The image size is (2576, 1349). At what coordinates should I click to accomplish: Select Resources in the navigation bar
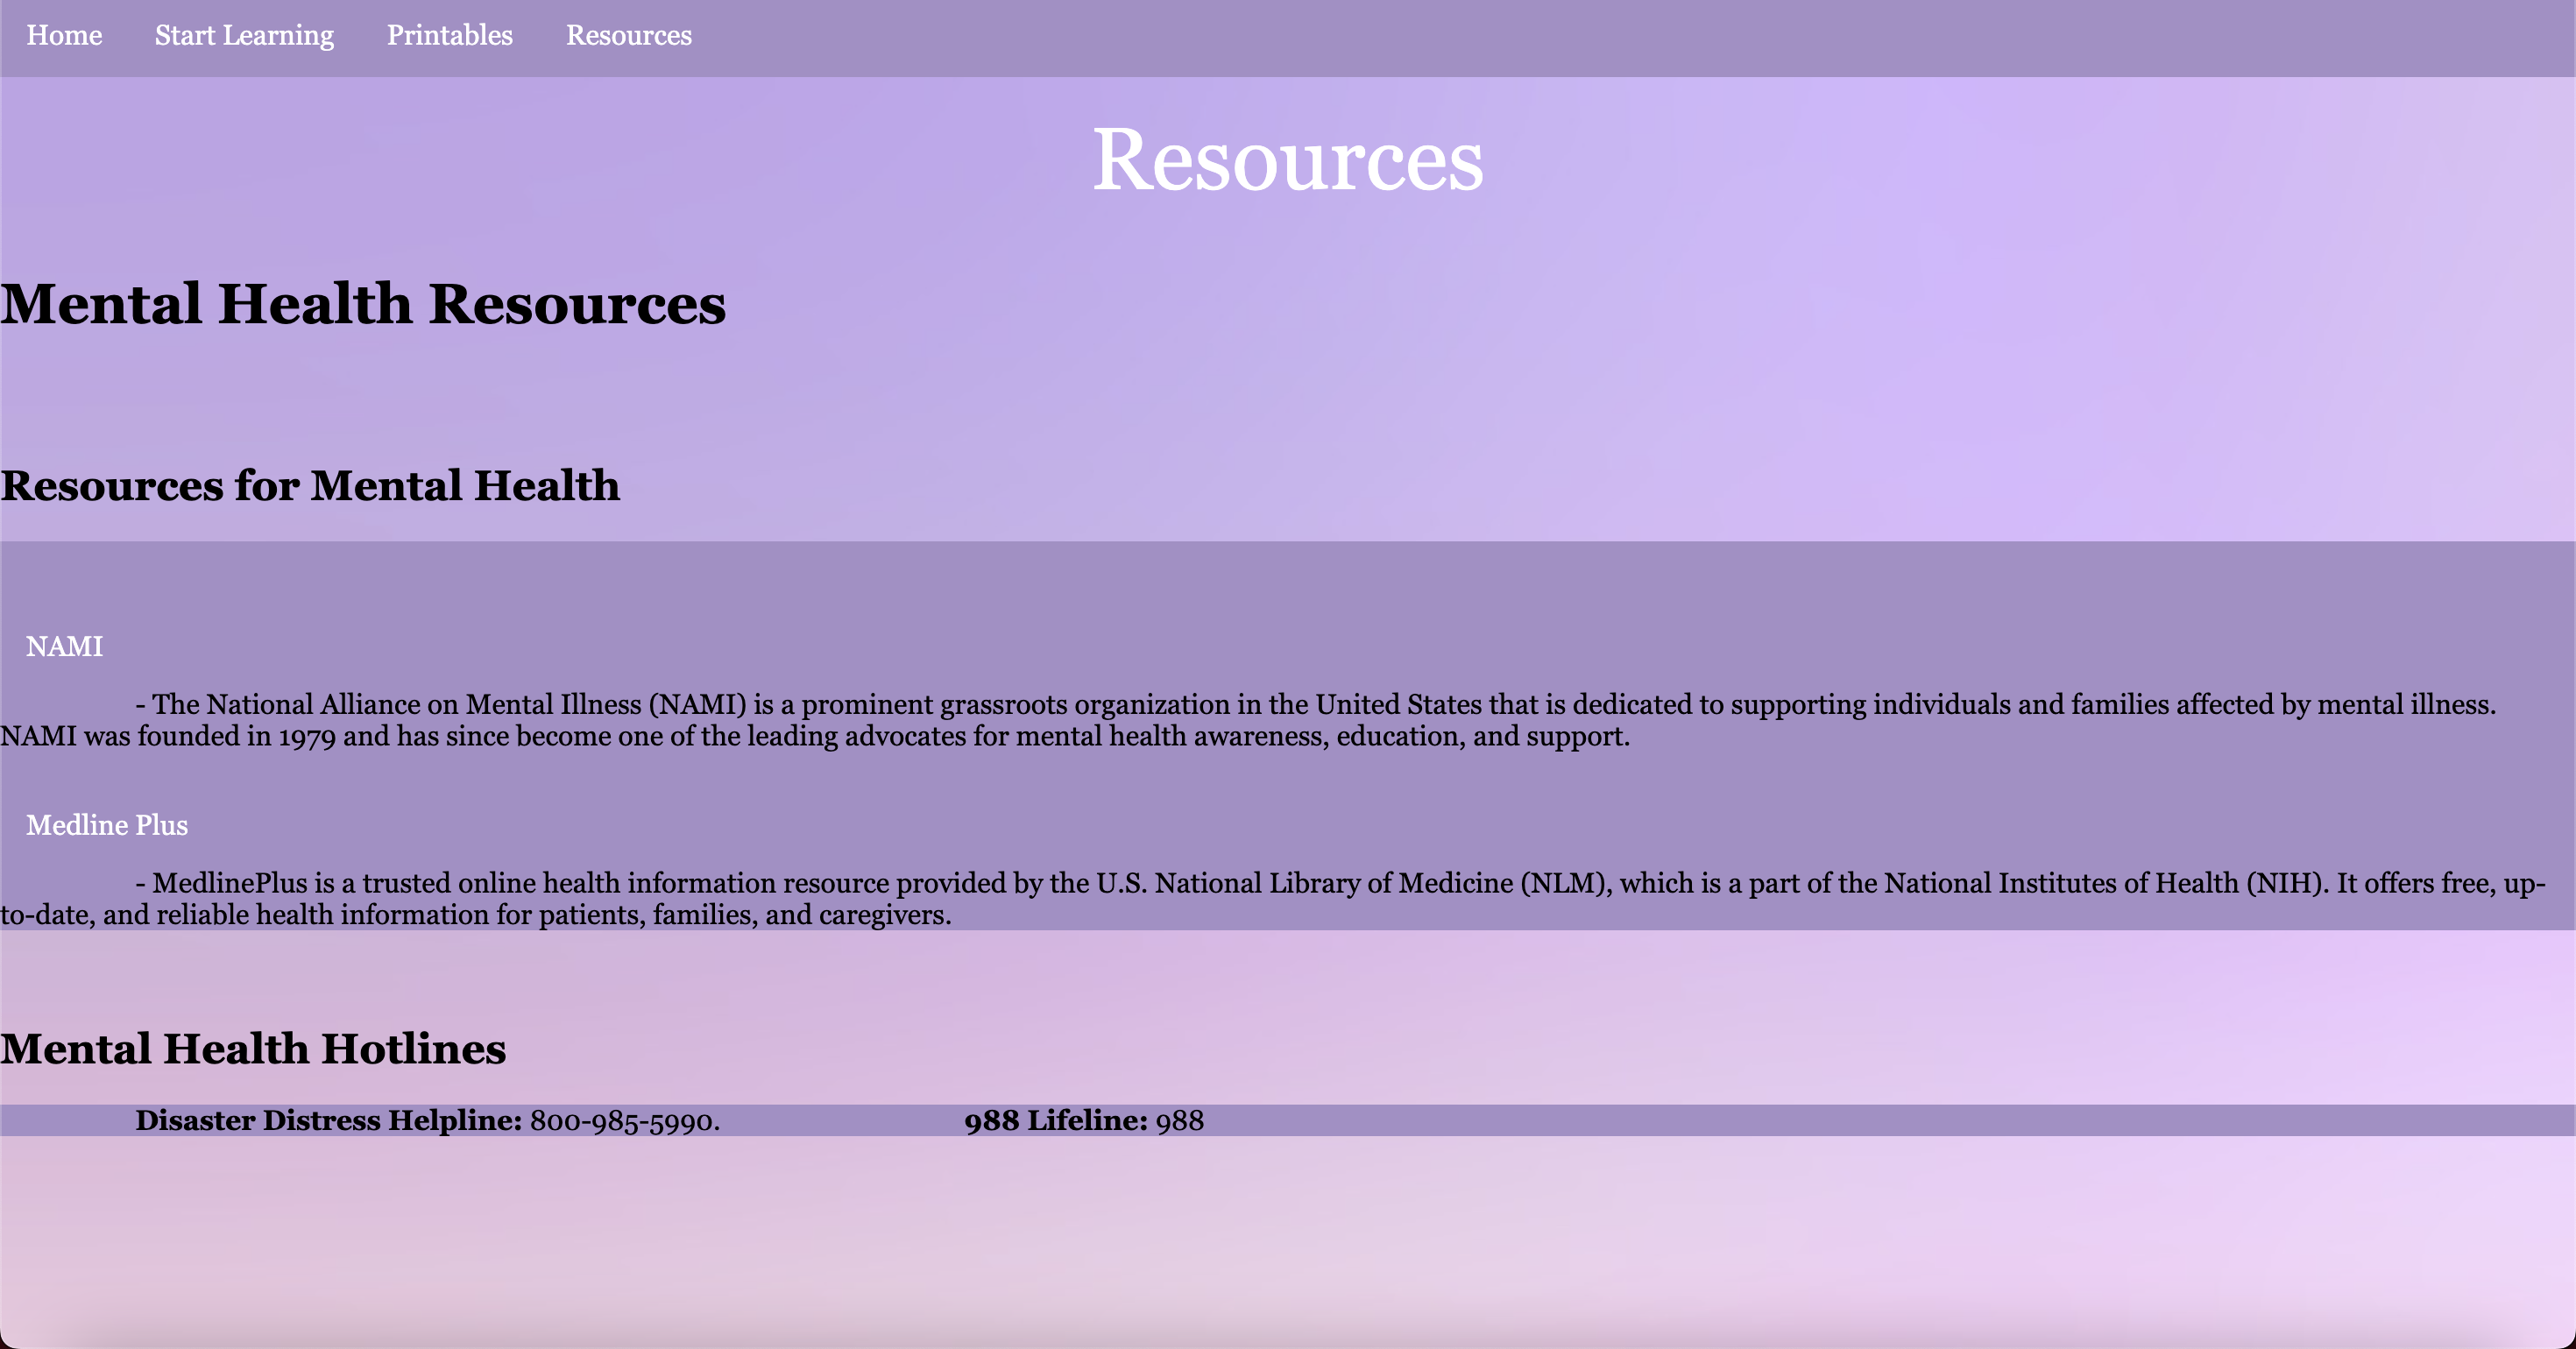coord(628,36)
